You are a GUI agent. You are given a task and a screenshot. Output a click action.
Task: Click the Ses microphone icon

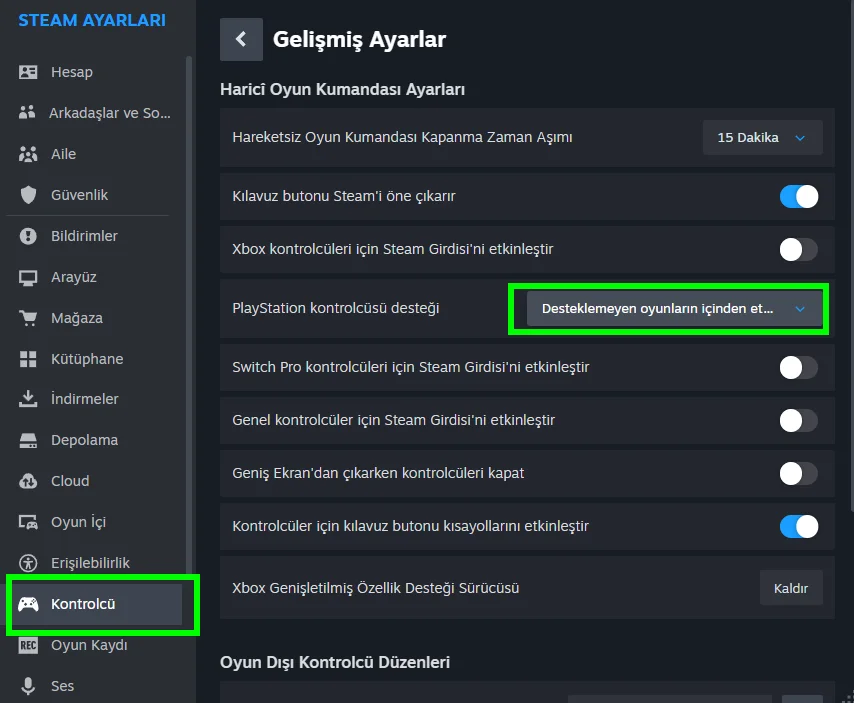(28, 686)
